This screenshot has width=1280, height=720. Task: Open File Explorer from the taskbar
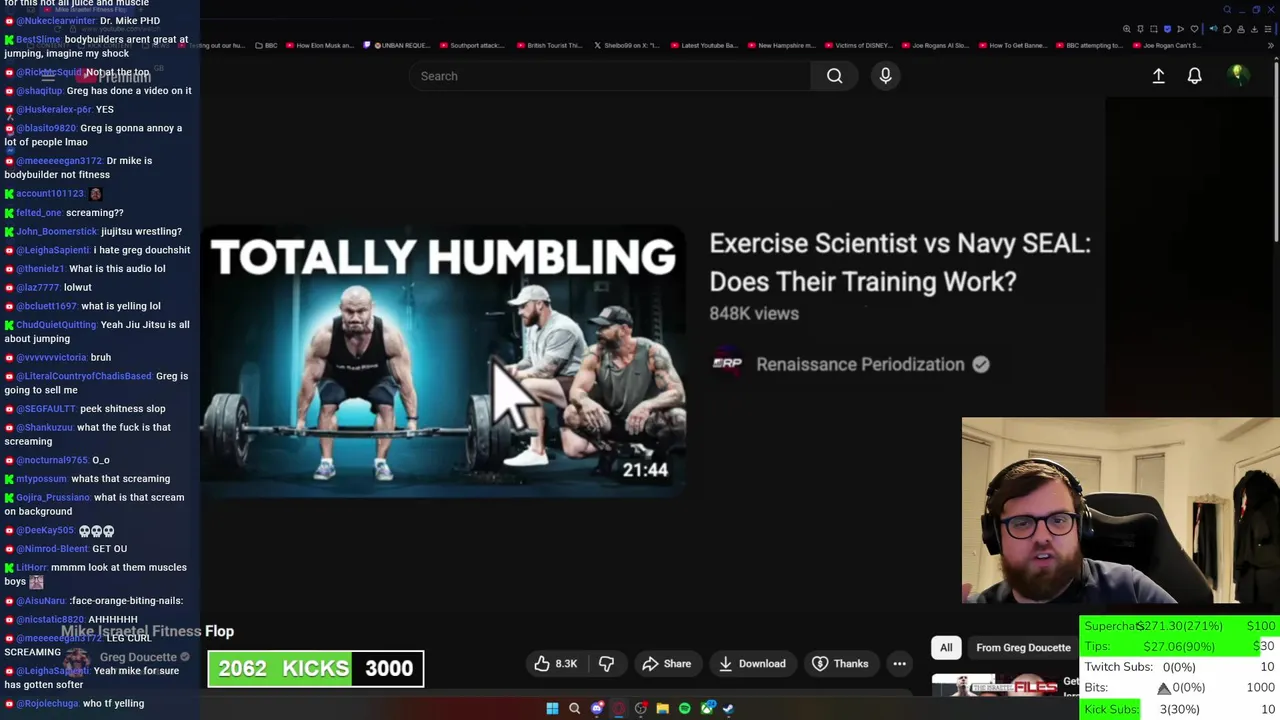662,708
